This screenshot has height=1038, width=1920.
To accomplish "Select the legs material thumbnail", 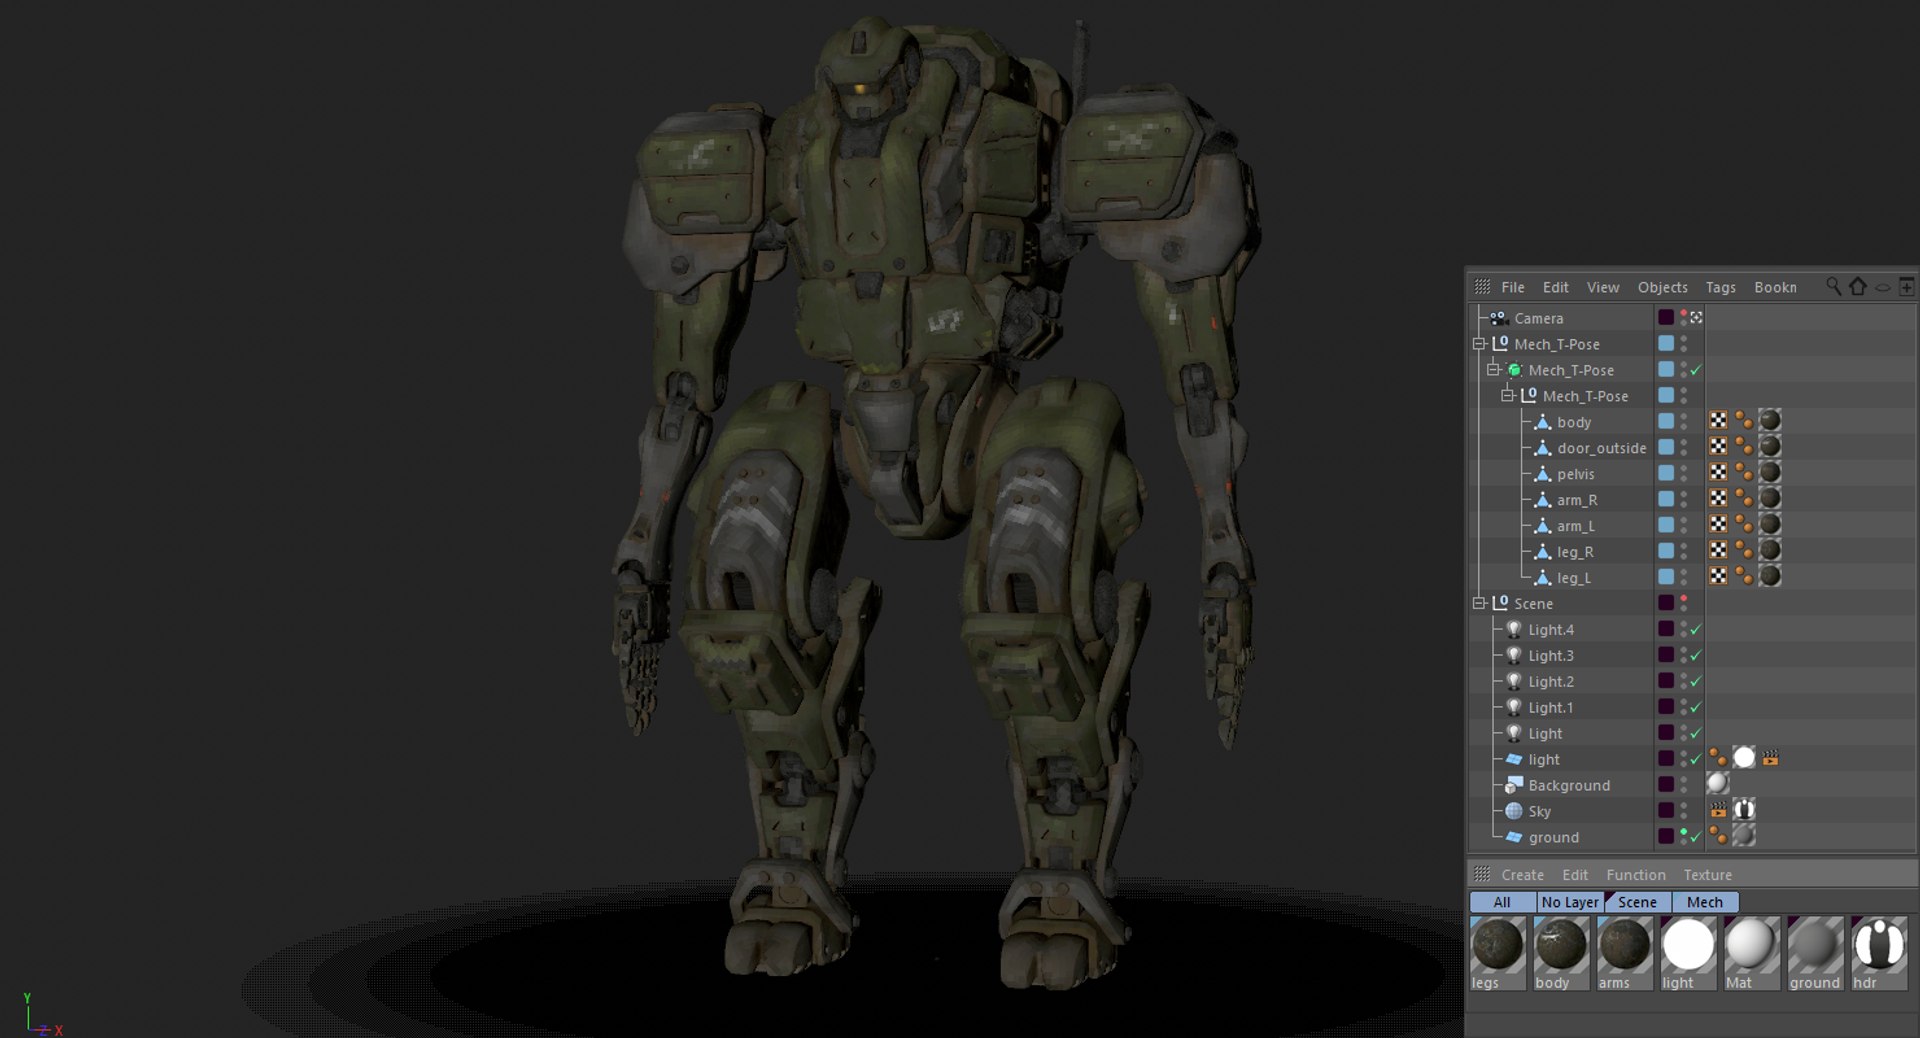I will click(x=1497, y=953).
